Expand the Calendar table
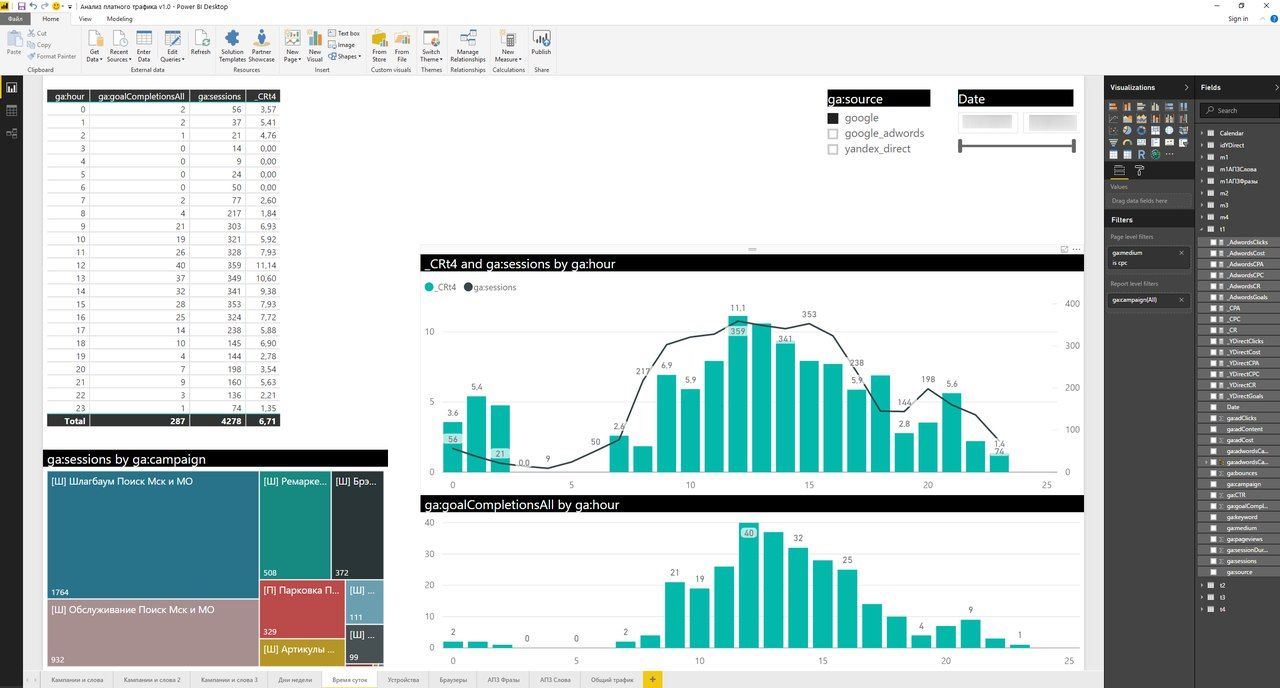Screen dimensions: 1280x688 (1202, 133)
